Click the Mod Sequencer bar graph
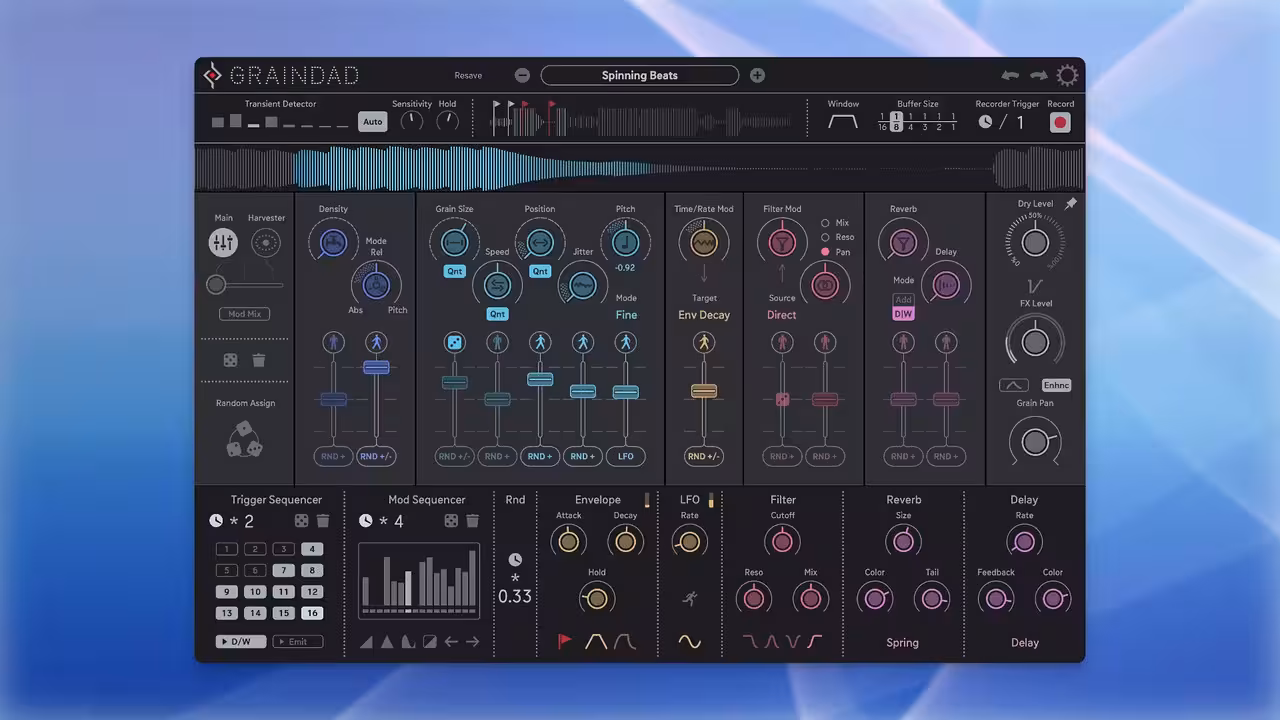The height and width of the screenshot is (720, 1280). [x=419, y=581]
